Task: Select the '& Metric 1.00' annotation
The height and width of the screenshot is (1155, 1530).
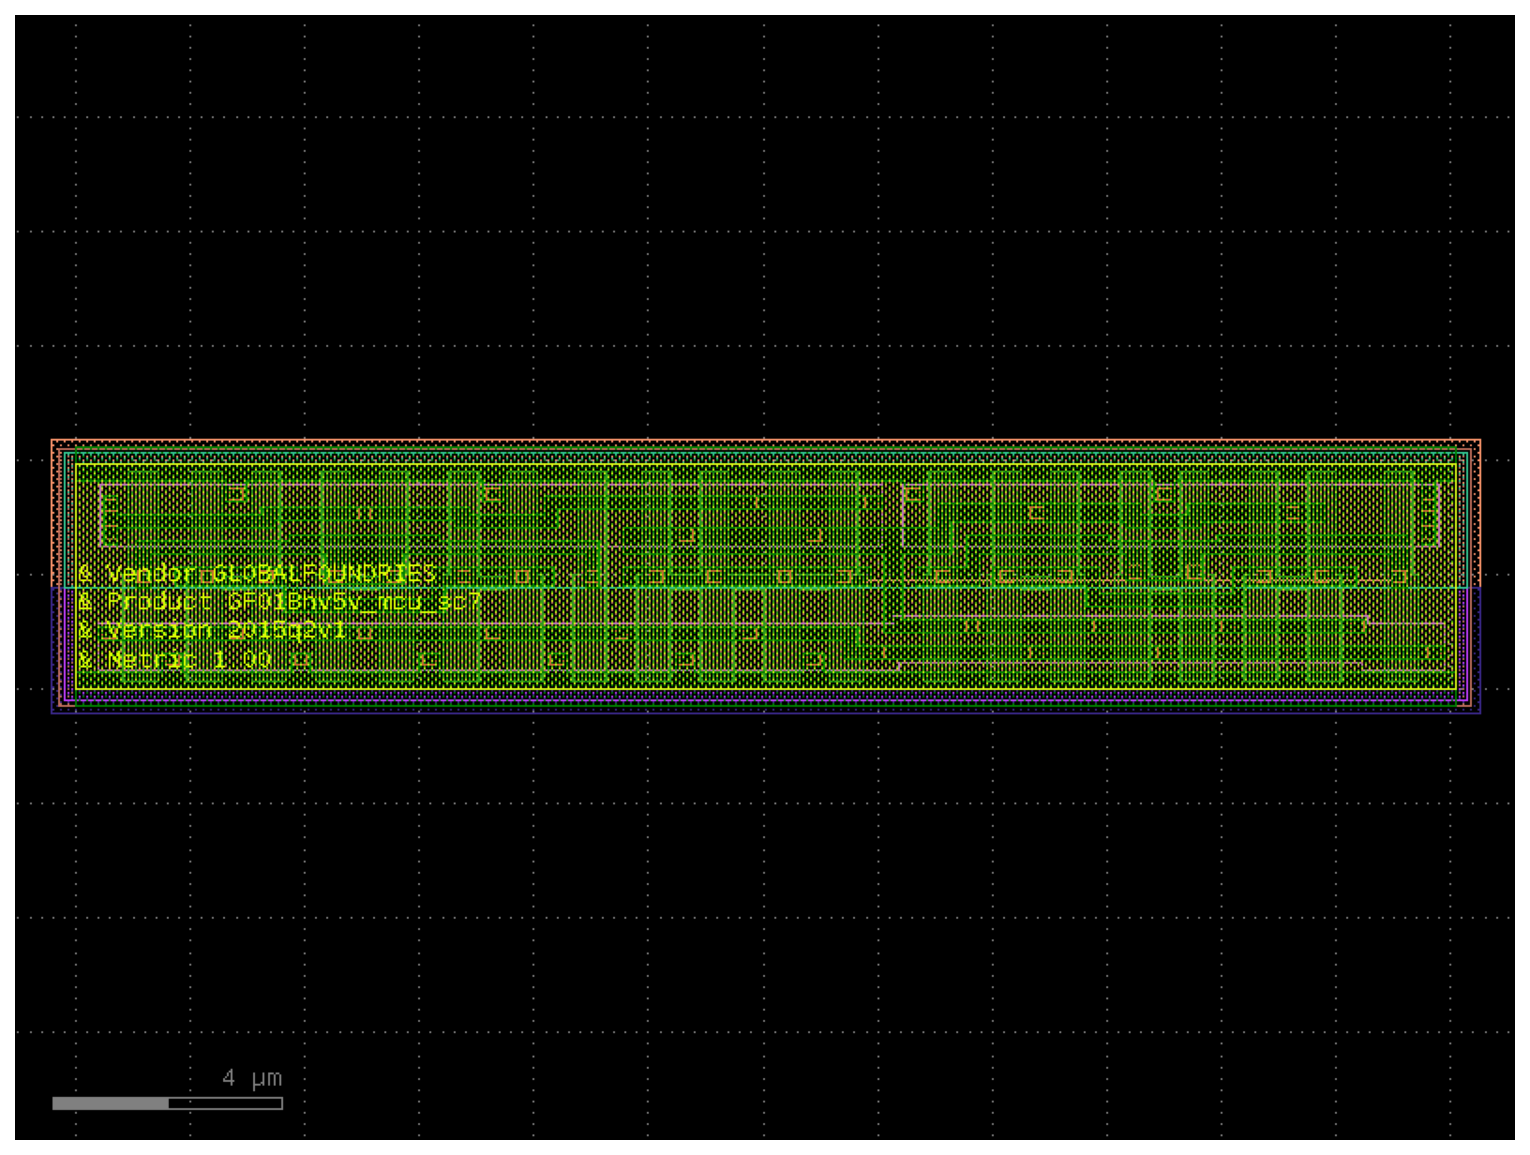Action: click(175, 660)
